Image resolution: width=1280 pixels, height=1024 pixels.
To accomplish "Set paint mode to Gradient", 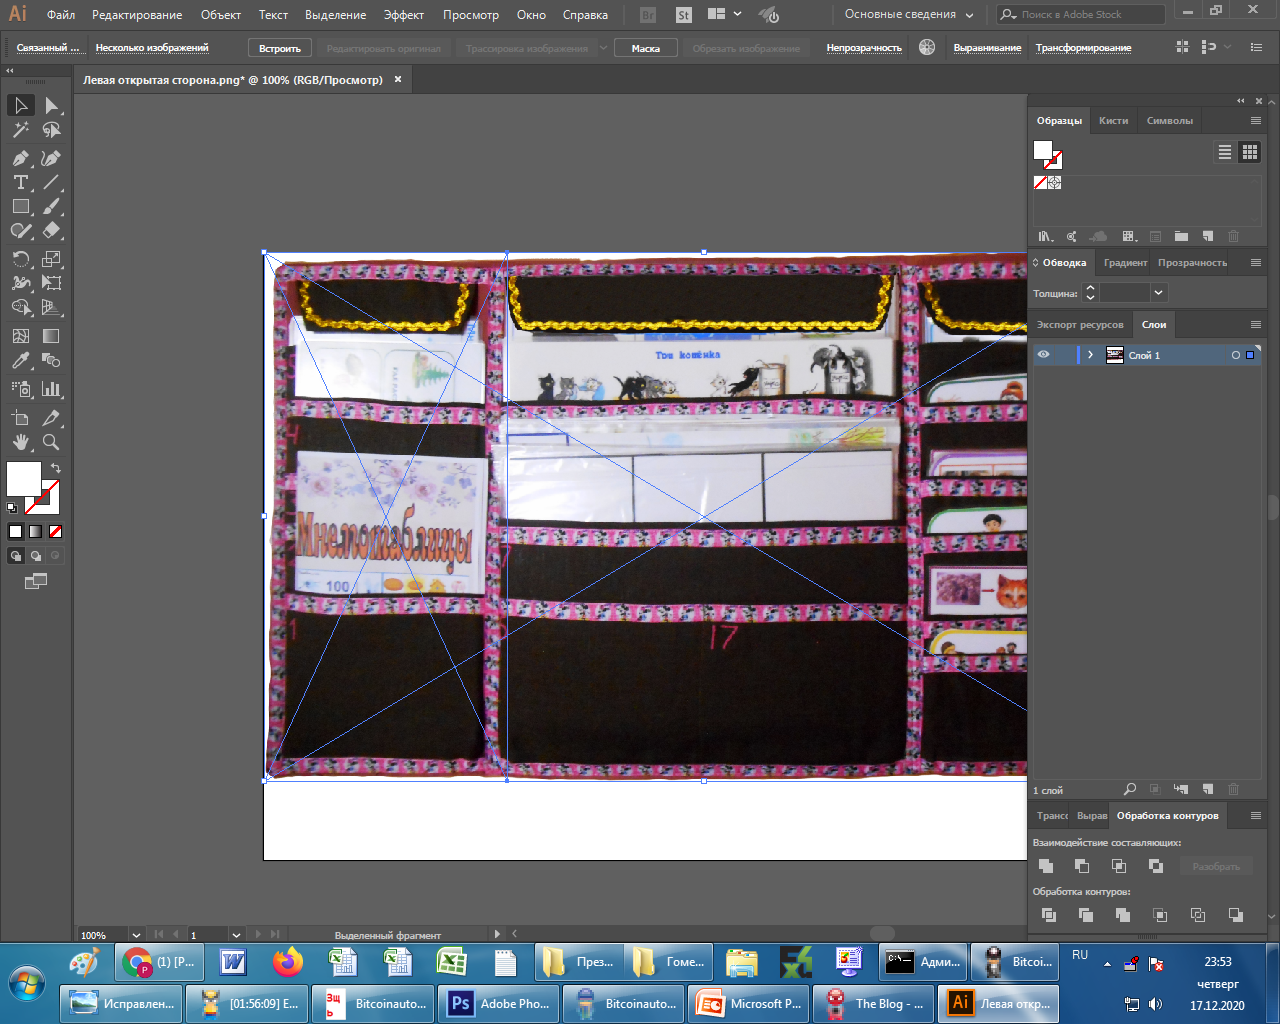I will point(35,532).
